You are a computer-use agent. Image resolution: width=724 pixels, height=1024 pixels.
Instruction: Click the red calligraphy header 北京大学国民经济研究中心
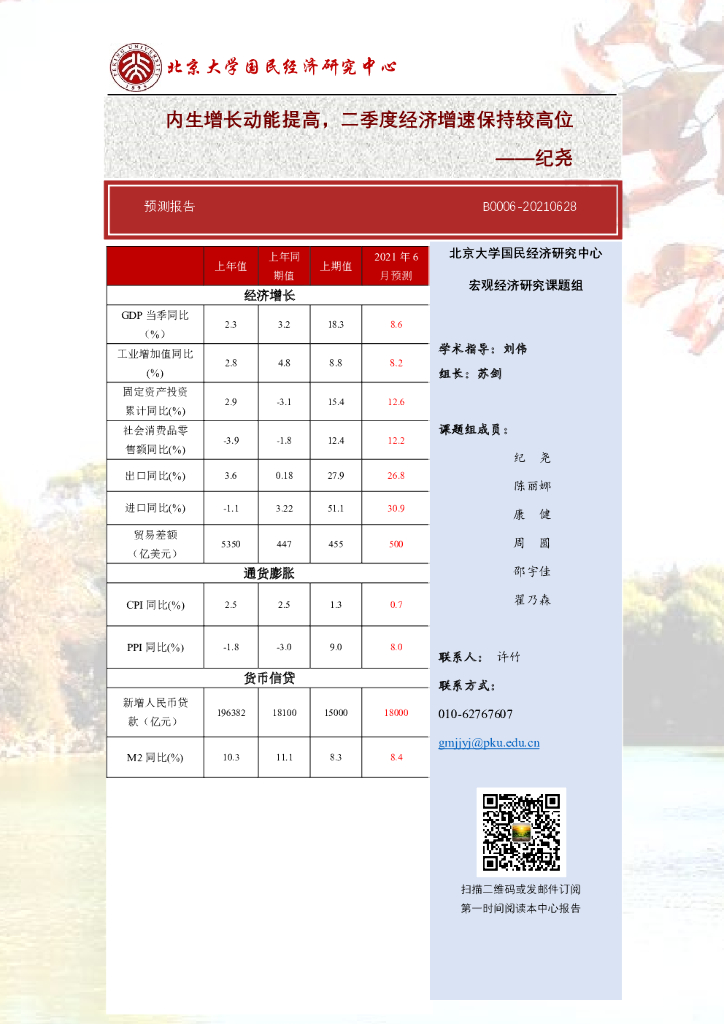[x=282, y=67]
